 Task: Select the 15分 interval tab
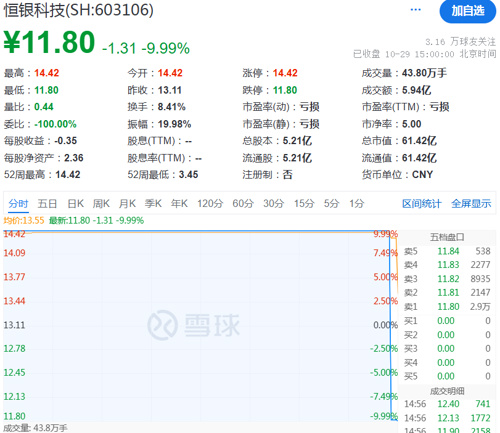pyautogui.click(x=304, y=203)
